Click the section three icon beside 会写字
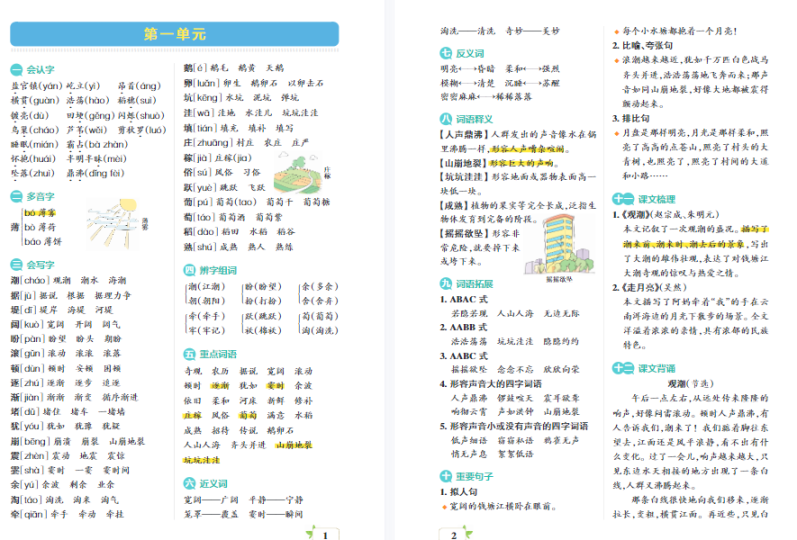Image resolution: width=797 pixels, height=540 pixels. point(17,265)
